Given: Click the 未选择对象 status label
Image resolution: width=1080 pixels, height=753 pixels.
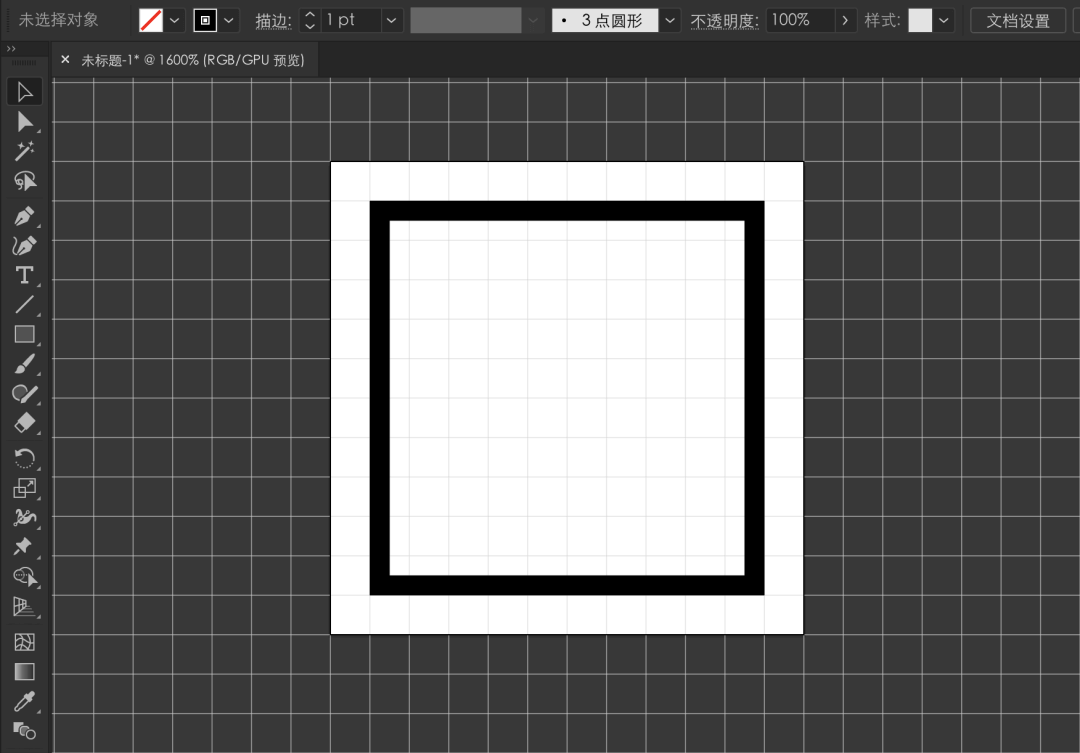Looking at the screenshot, I should pos(59,20).
